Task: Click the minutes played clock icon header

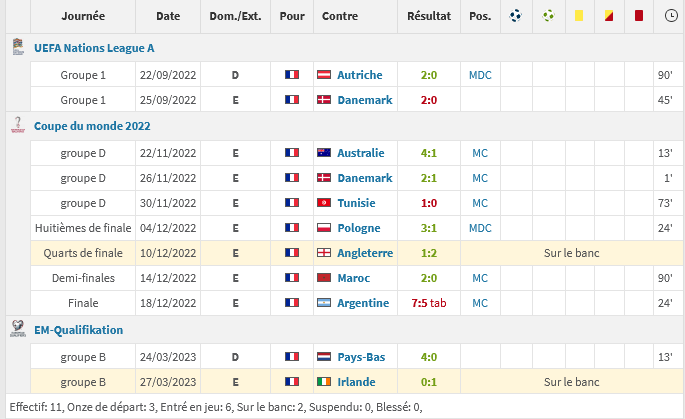Action: pyautogui.click(x=670, y=16)
